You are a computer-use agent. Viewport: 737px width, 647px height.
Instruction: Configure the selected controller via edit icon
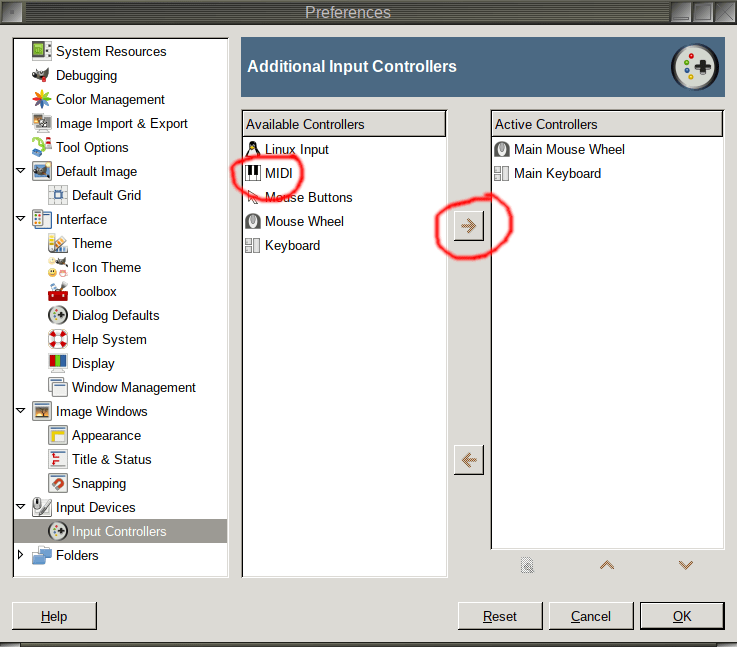point(527,565)
